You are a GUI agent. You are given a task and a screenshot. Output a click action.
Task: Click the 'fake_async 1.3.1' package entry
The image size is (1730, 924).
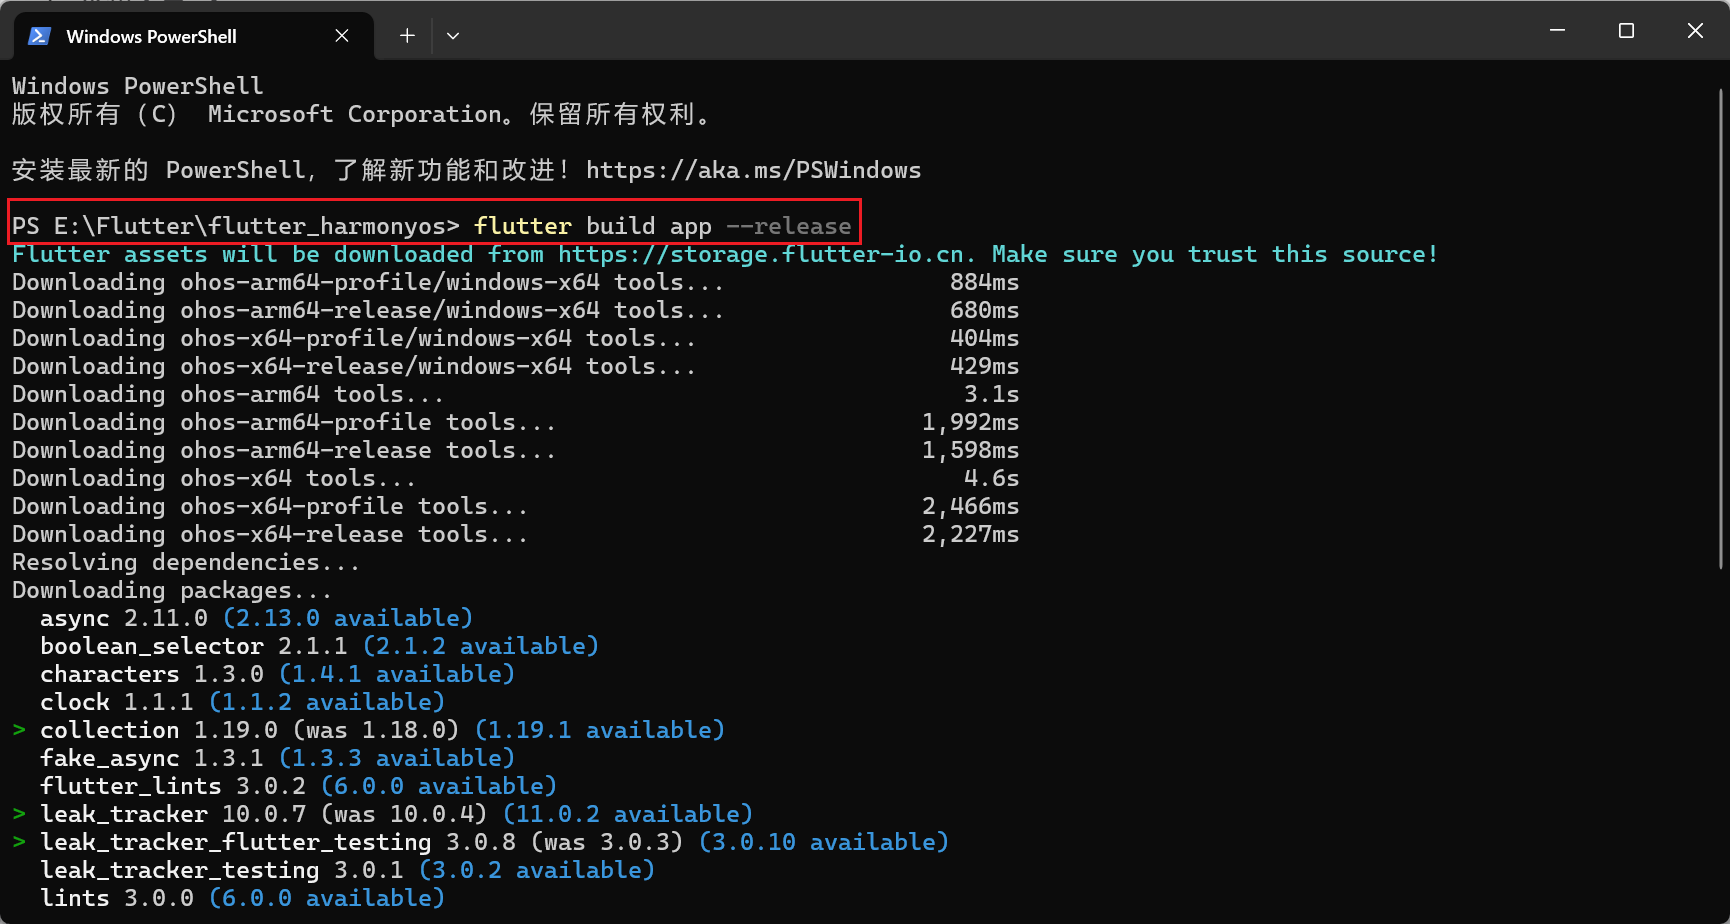[152, 758]
